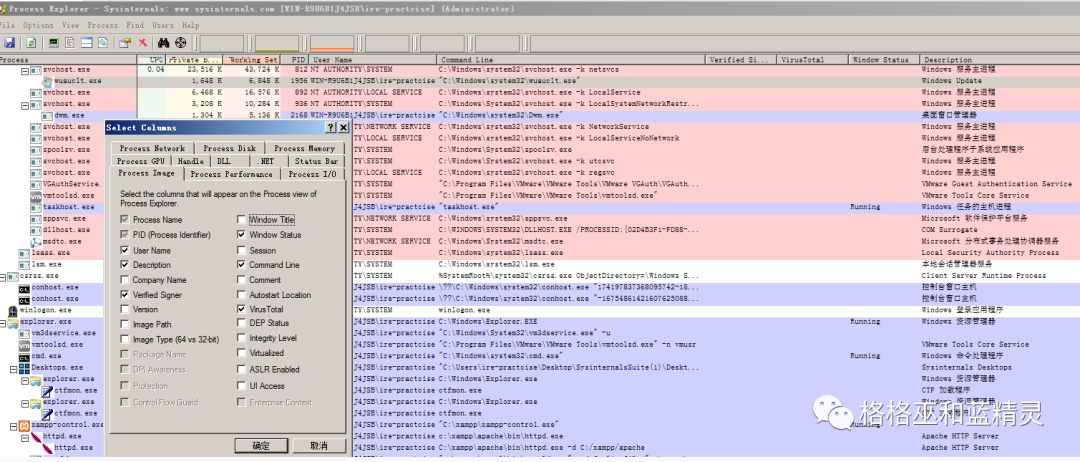Image resolution: width=1080 pixels, height=462 pixels.
Task: Uncheck the Window Status checkbox
Action: (241, 235)
